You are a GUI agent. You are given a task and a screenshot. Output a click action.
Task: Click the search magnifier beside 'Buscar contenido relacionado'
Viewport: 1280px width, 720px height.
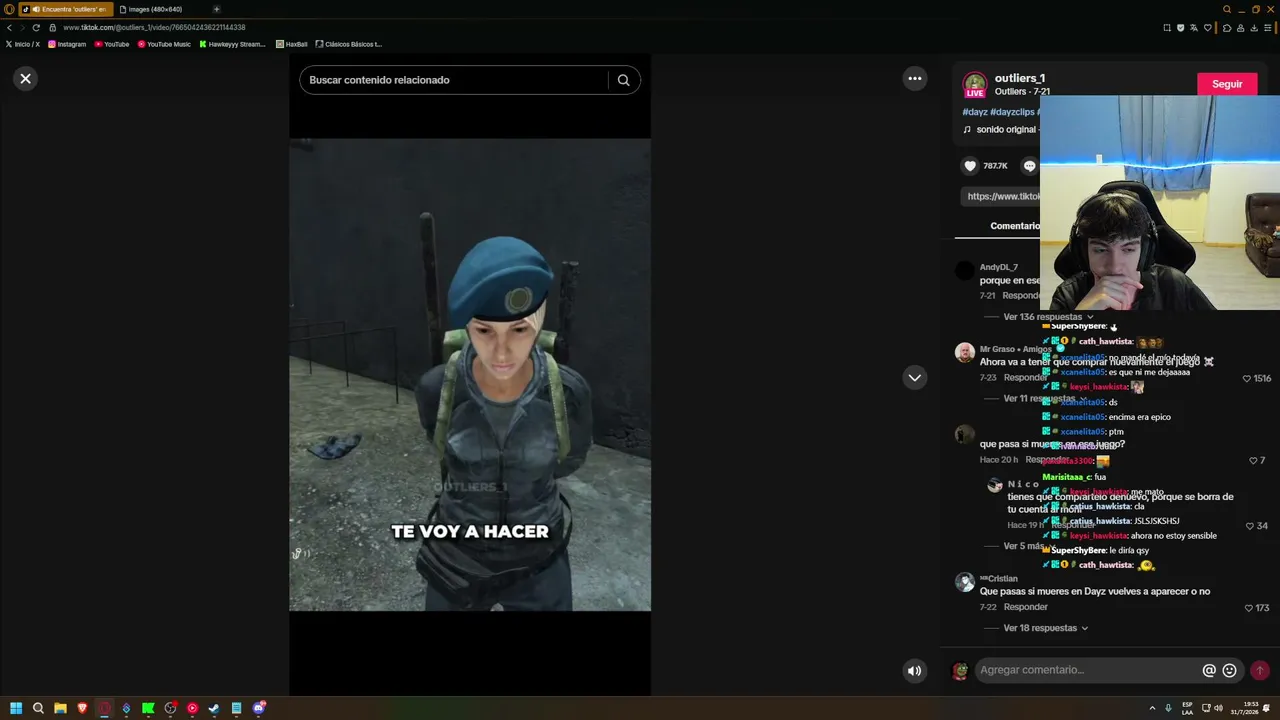click(x=623, y=80)
